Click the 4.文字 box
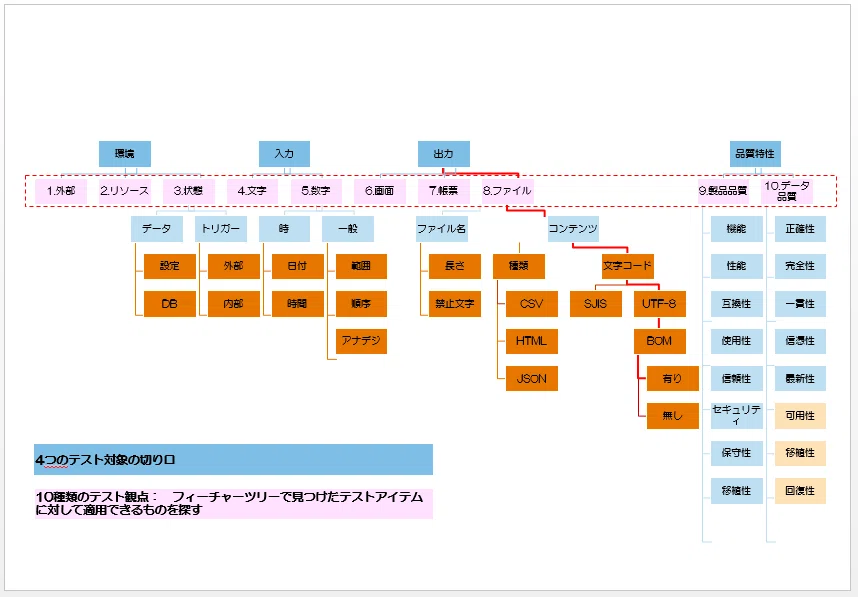Image resolution: width=858 pixels, height=597 pixels. point(252,191)
